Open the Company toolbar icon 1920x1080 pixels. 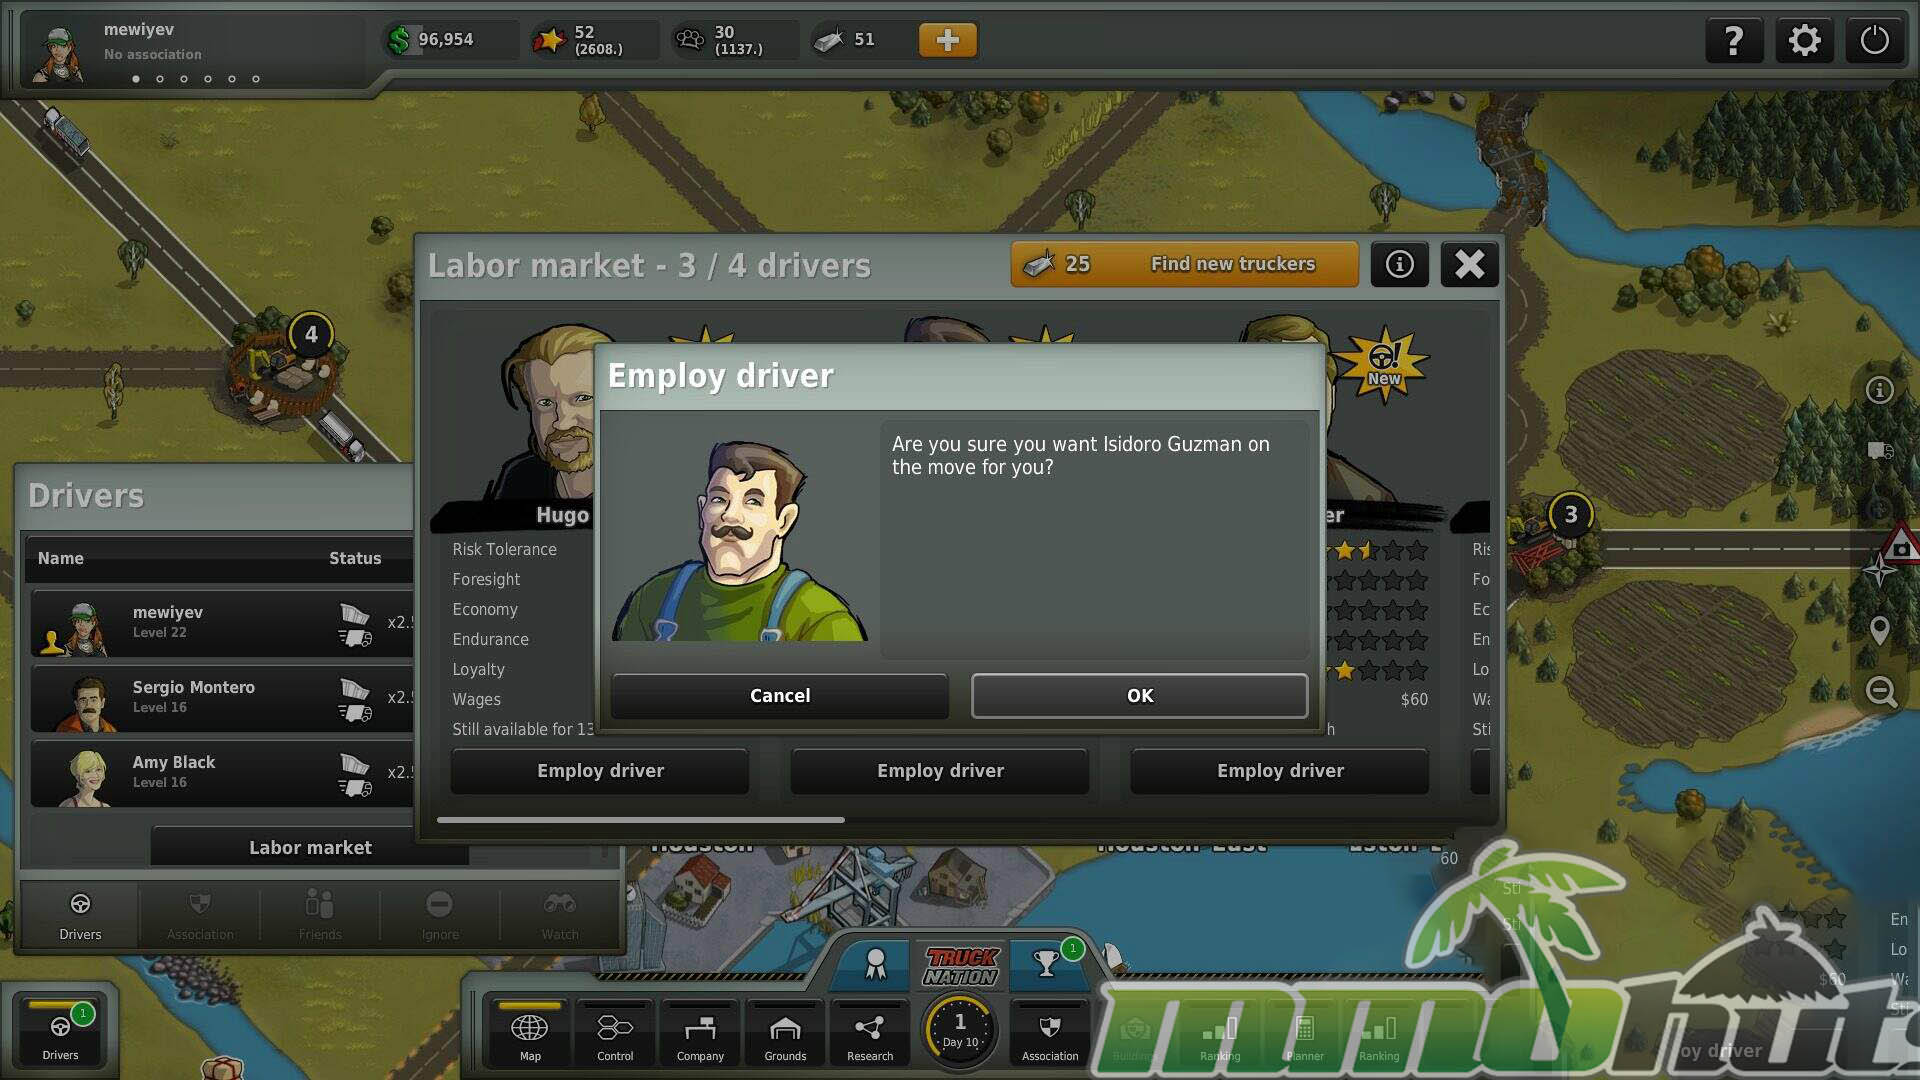click(x=700, y=1036)
